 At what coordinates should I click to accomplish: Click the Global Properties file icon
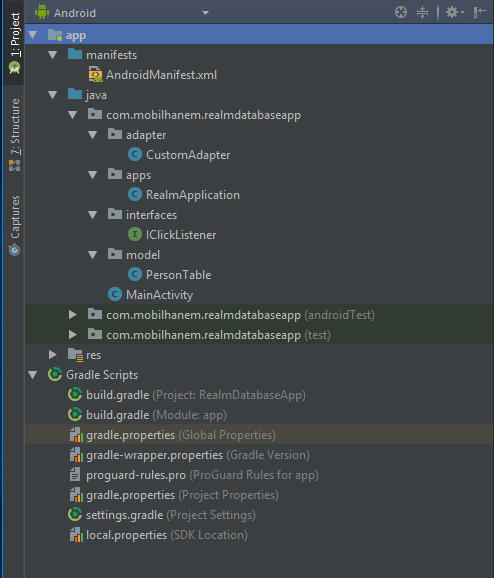tap(76, 435)
